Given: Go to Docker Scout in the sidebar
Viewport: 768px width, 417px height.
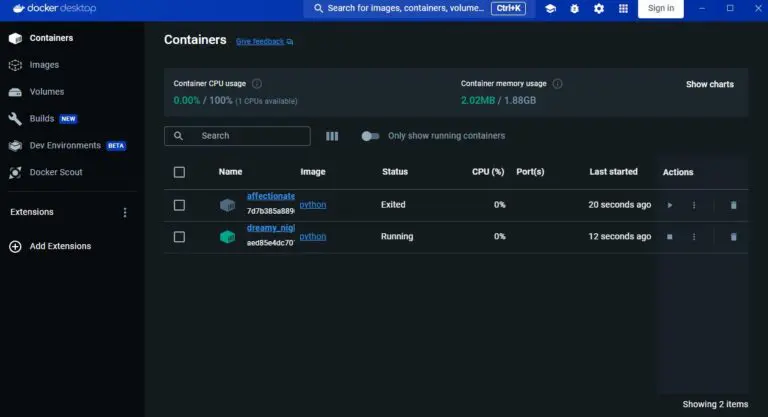Looking at the screenshot, I should pyautogui.click(x=56, y=172).
